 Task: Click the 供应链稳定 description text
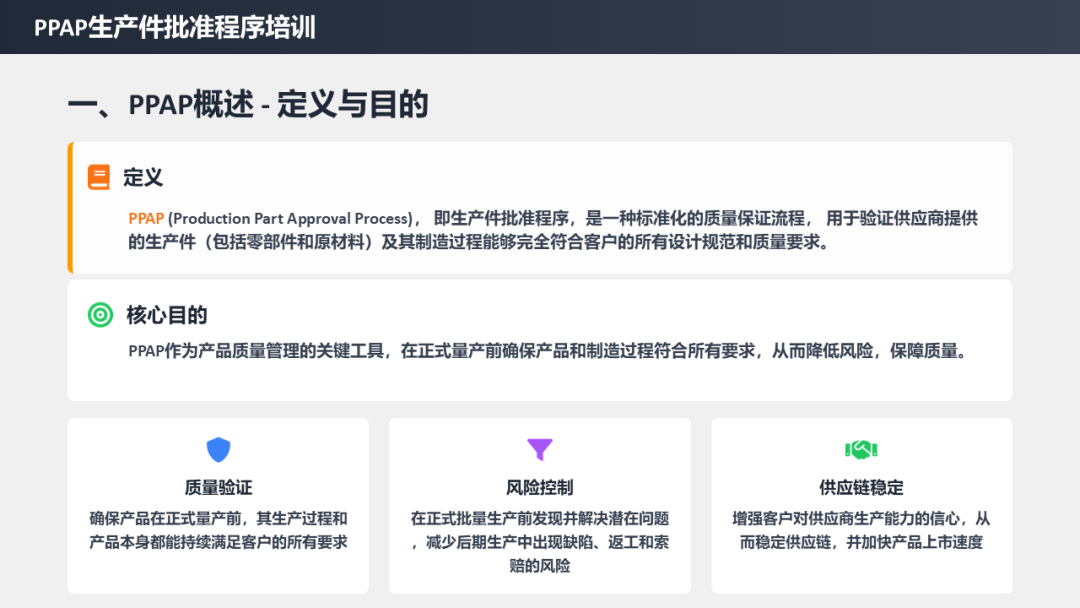pos(861,530)
